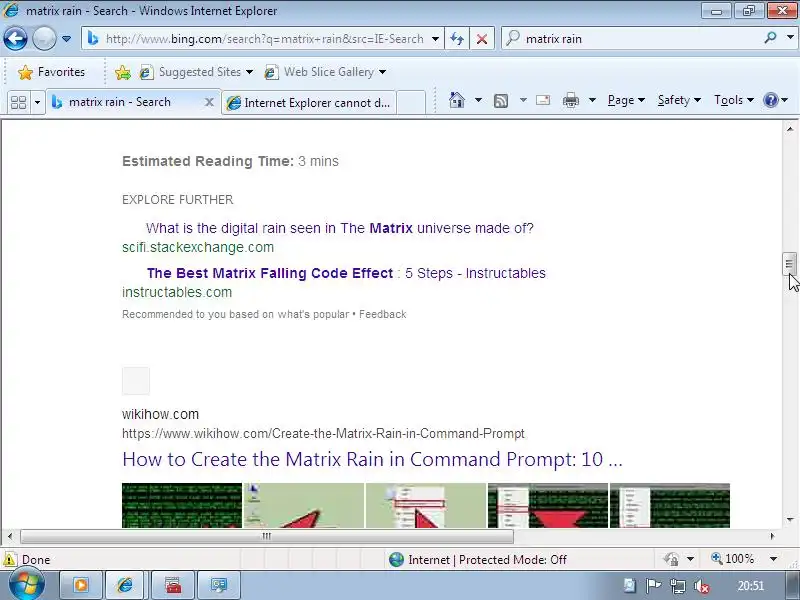Click 'Internet | Protected Mode: Off' status zone

point(478,560)
